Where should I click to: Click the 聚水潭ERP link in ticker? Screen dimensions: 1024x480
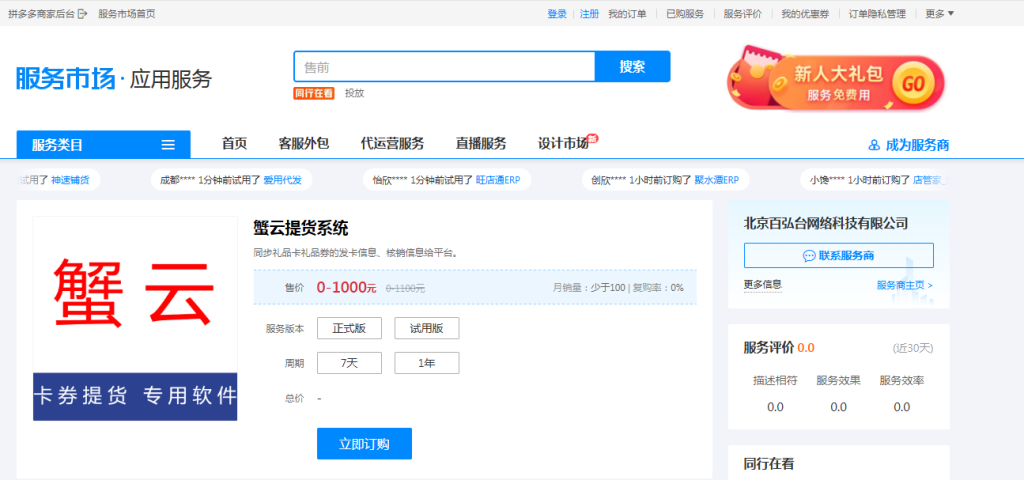coord(716,180)
